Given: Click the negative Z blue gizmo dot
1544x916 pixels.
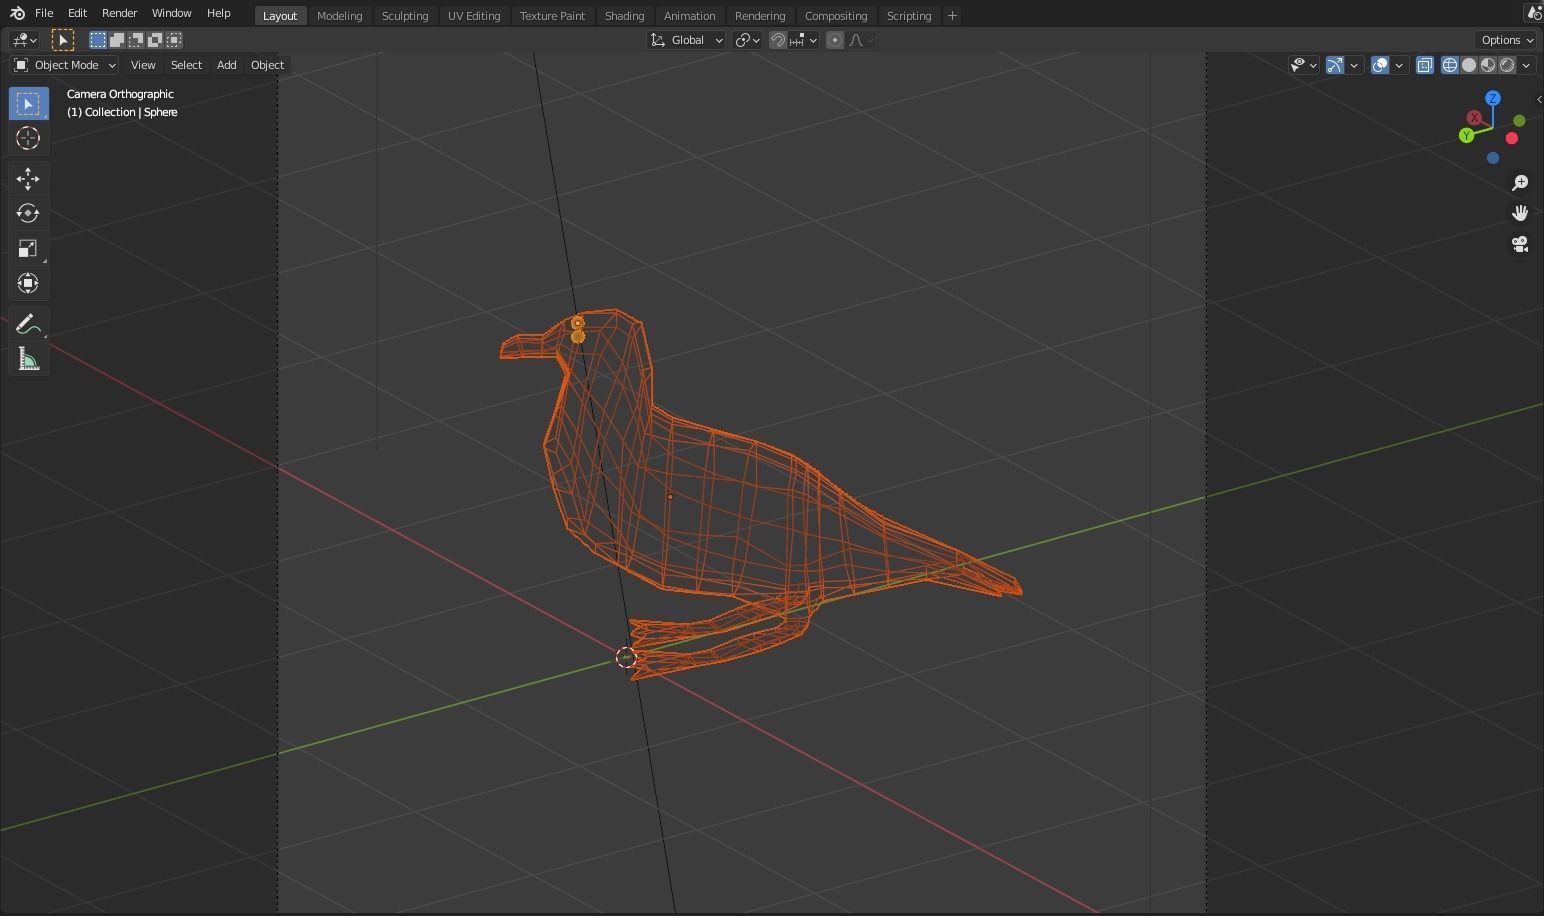Looking at the screenshot, I should [x=1493, y=158].
